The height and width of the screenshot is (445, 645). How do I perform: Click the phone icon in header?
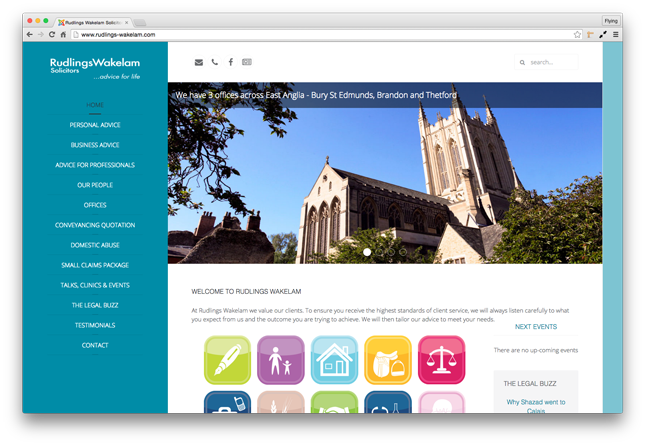coord(215,62)
